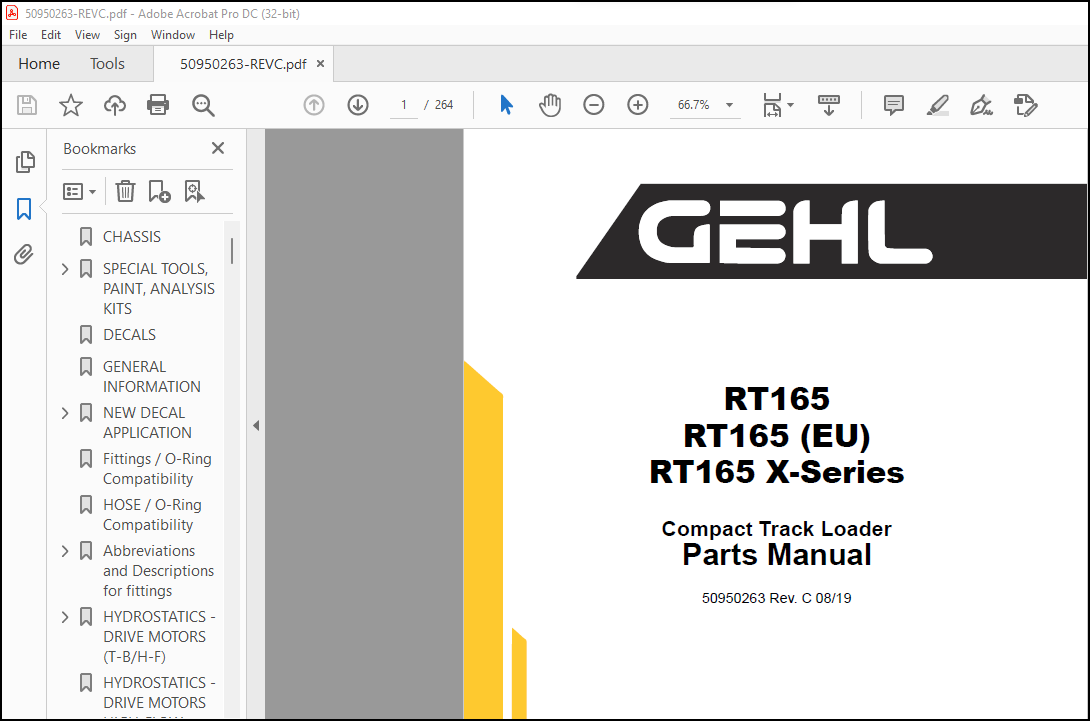
Task: Go to previous page arrow
Action: coord(314,105)
